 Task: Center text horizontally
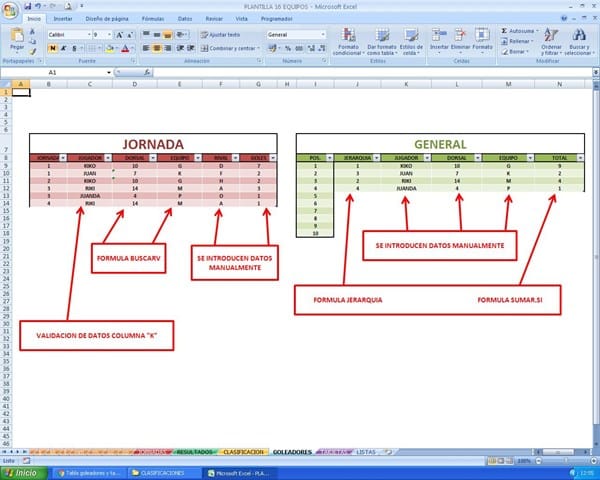[157, 48]
